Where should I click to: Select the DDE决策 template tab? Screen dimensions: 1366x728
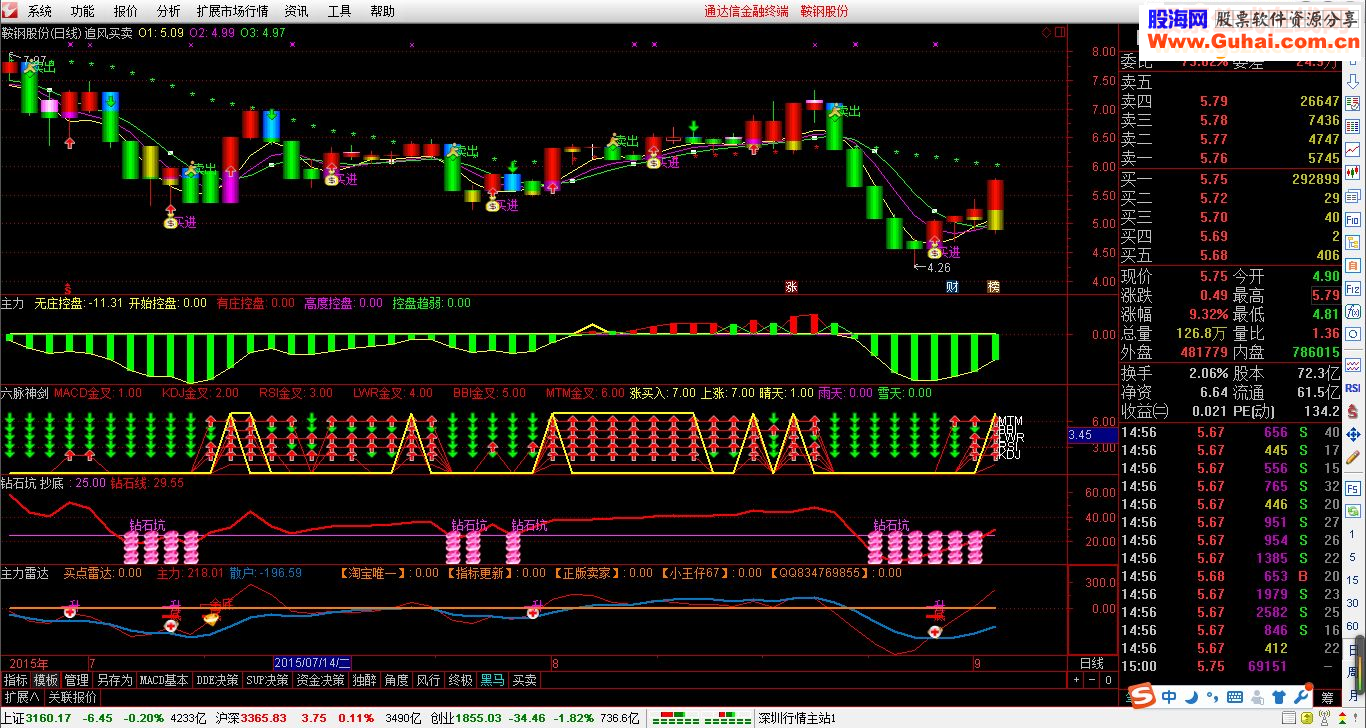[218, 680]
